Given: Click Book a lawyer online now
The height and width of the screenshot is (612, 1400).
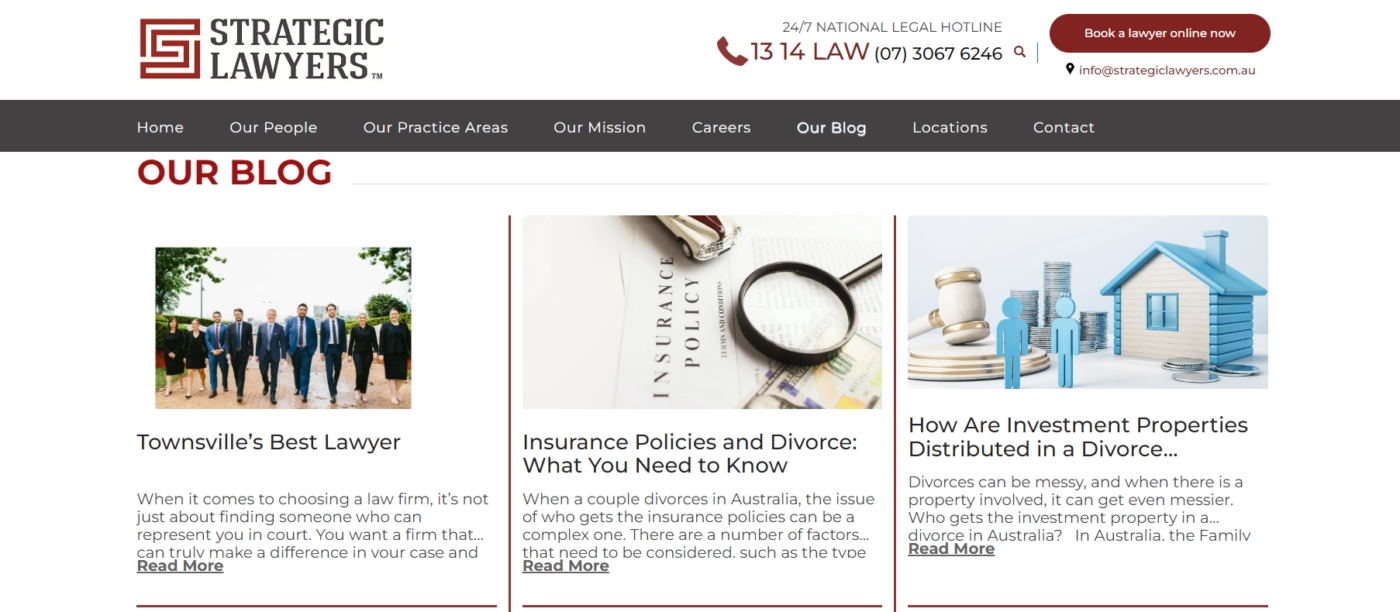Looking at the screenshot, I should [1160, 33].
